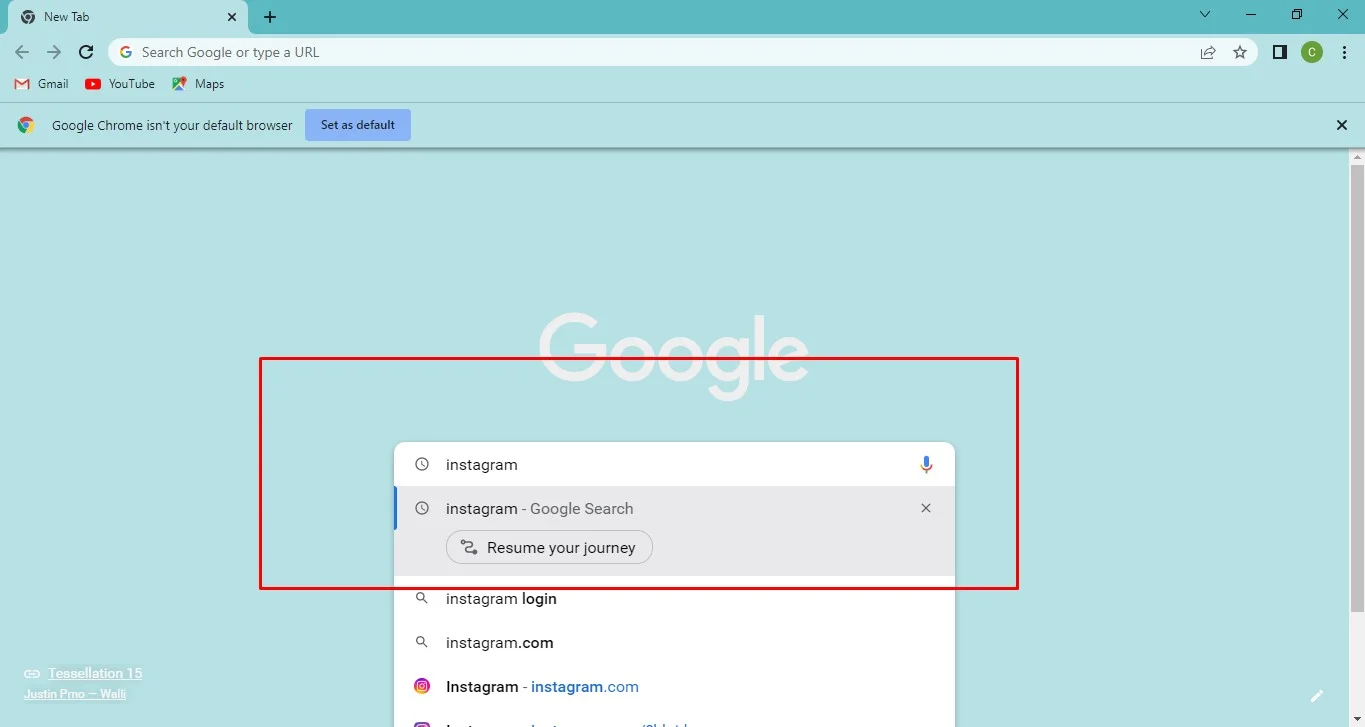1365x727 pixels.
Task: Select the New Tab tab
Action: [125, 17]
